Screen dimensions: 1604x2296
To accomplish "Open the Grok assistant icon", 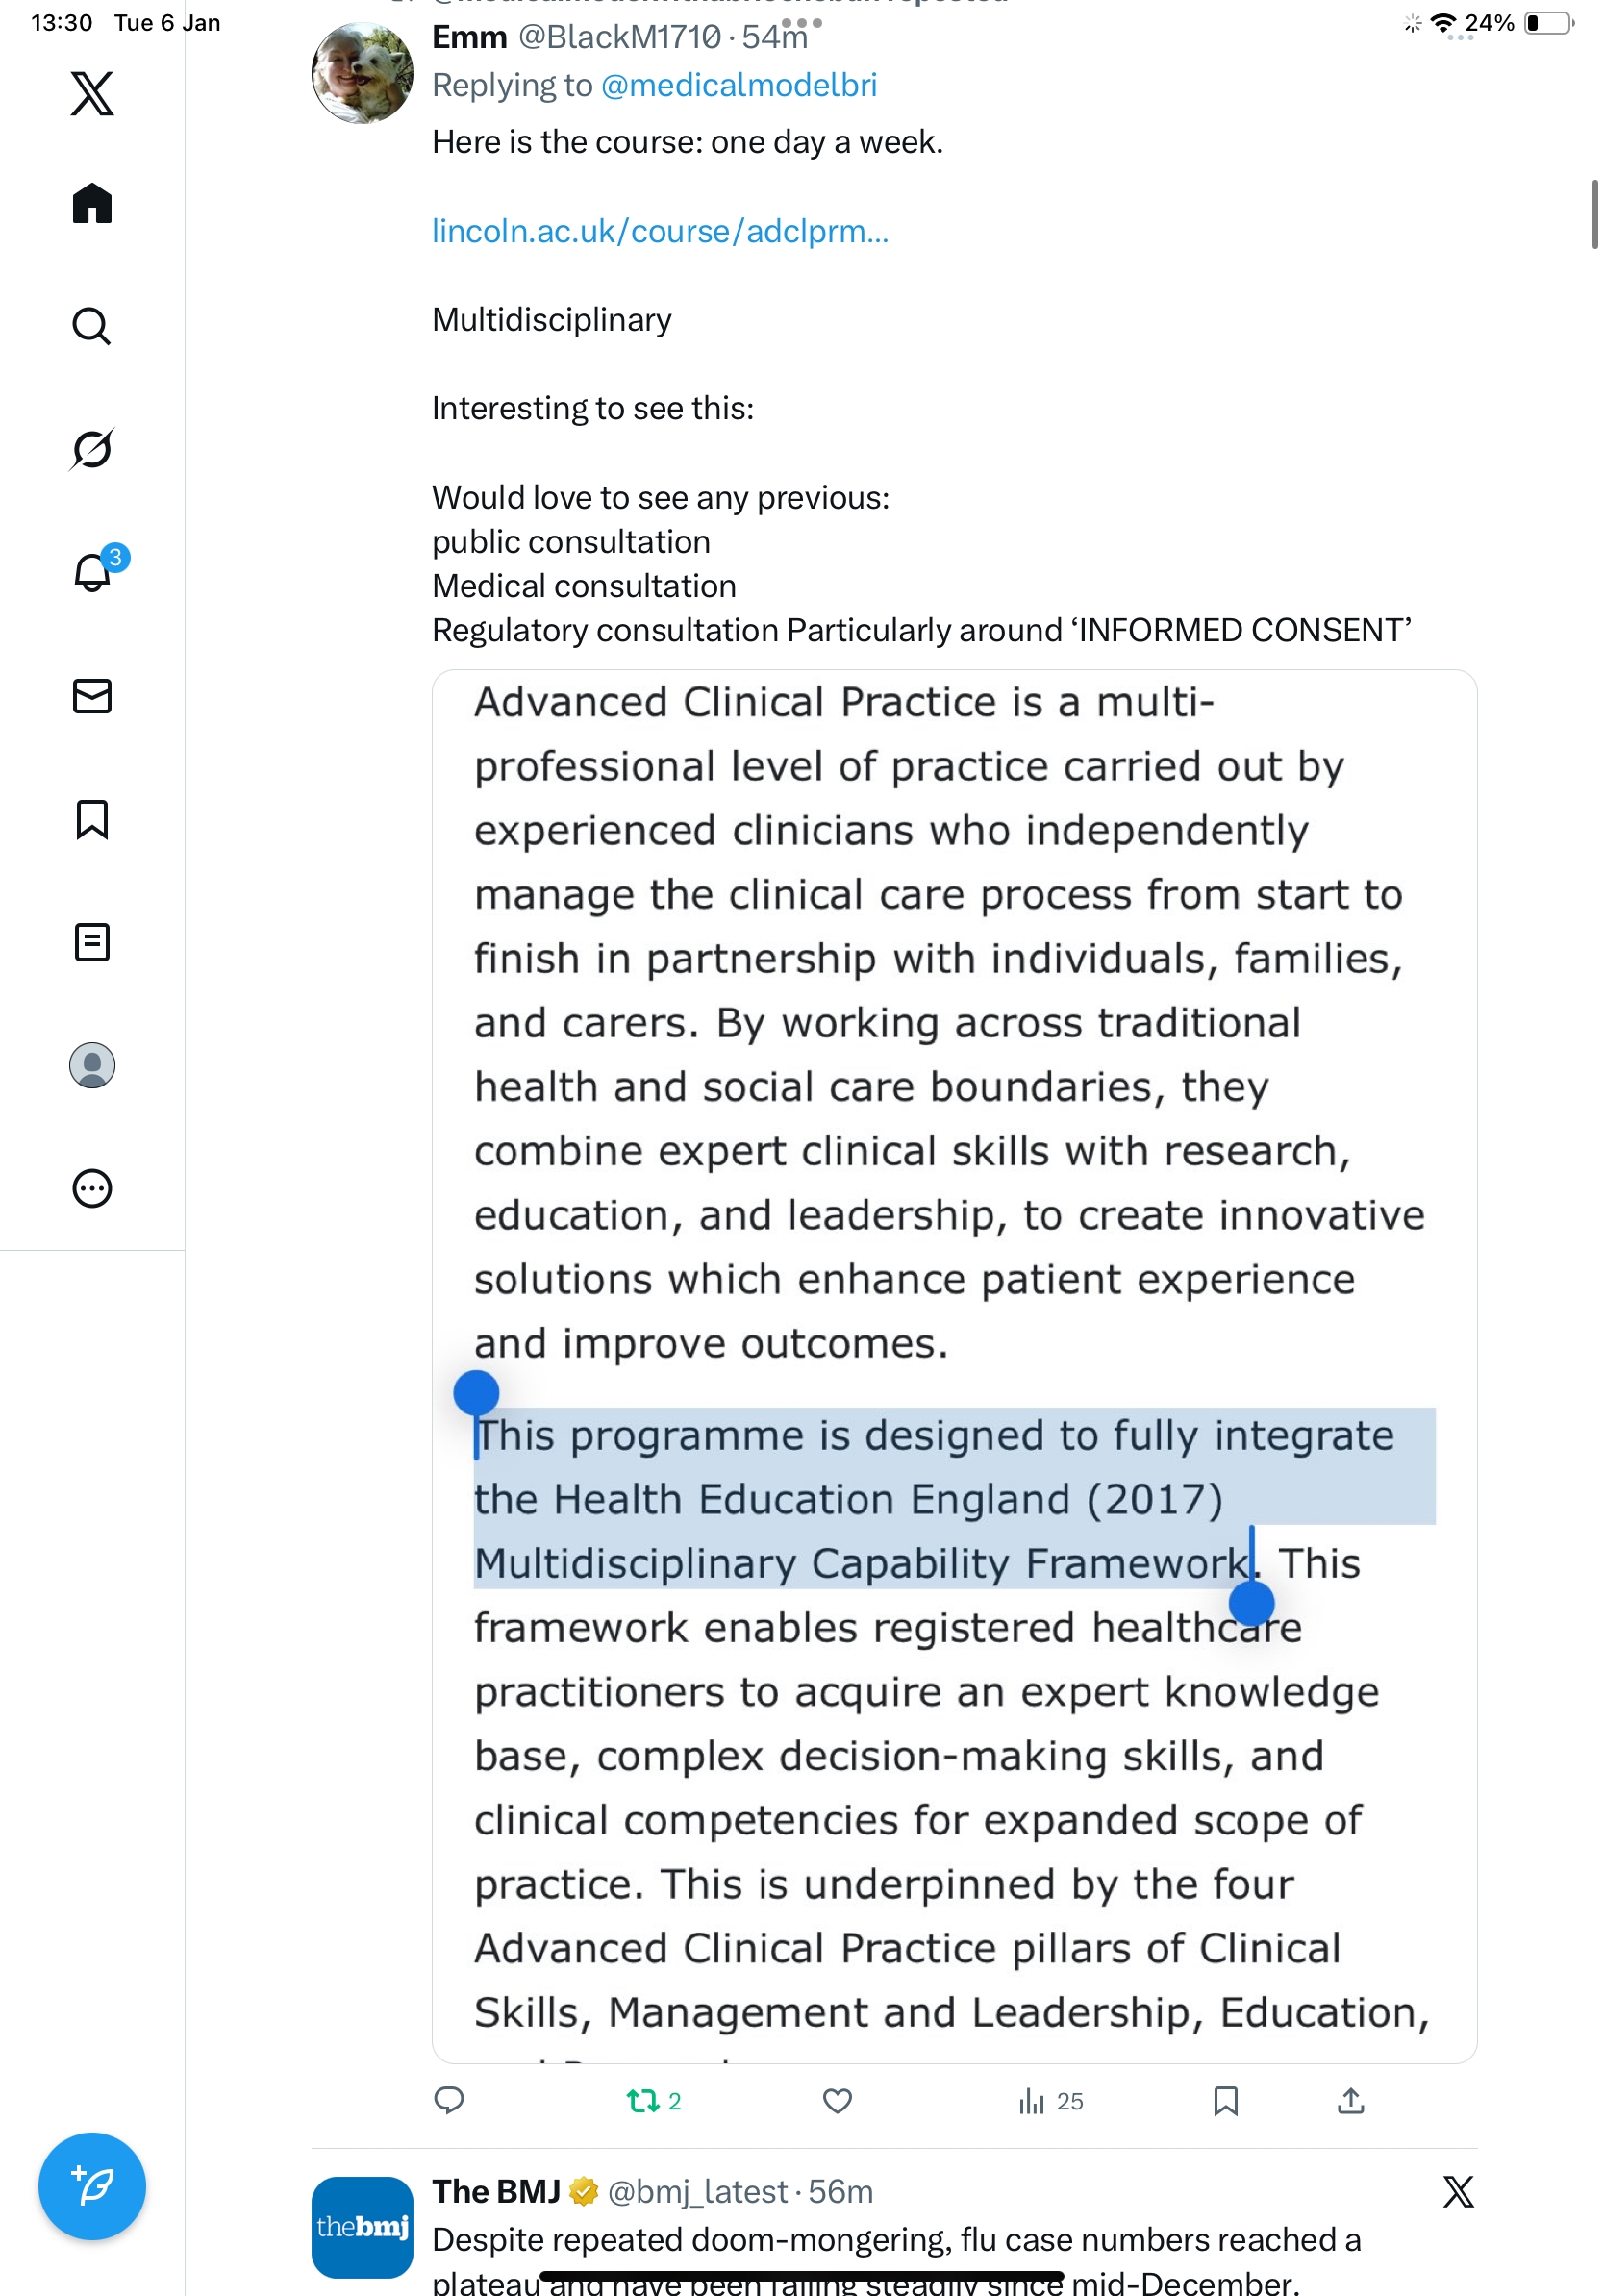I will click(92, 449).
